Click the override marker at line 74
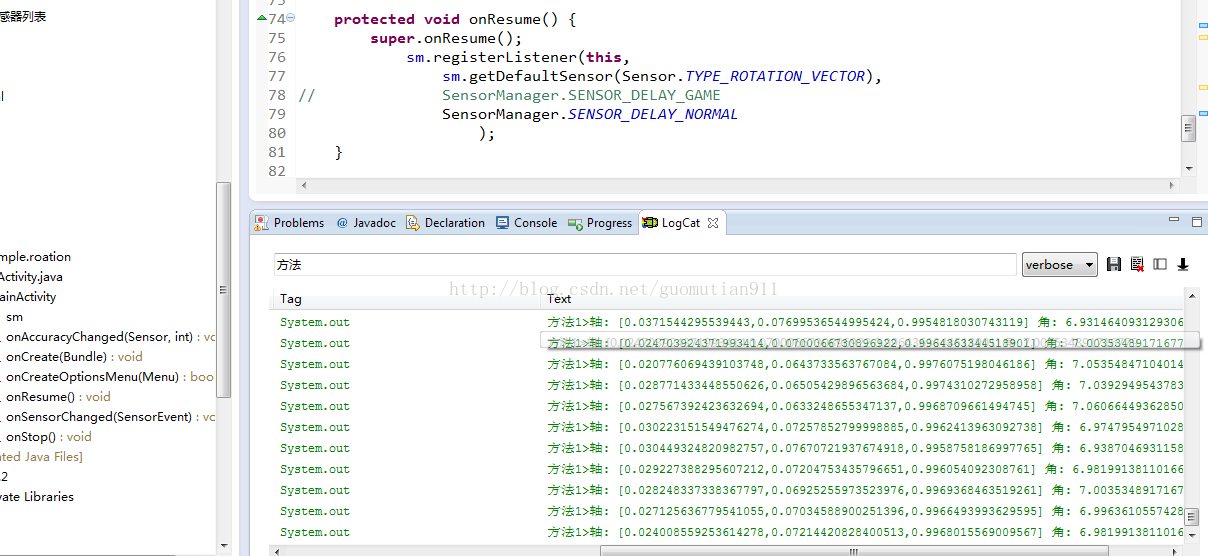 click(x=262, y=19)
